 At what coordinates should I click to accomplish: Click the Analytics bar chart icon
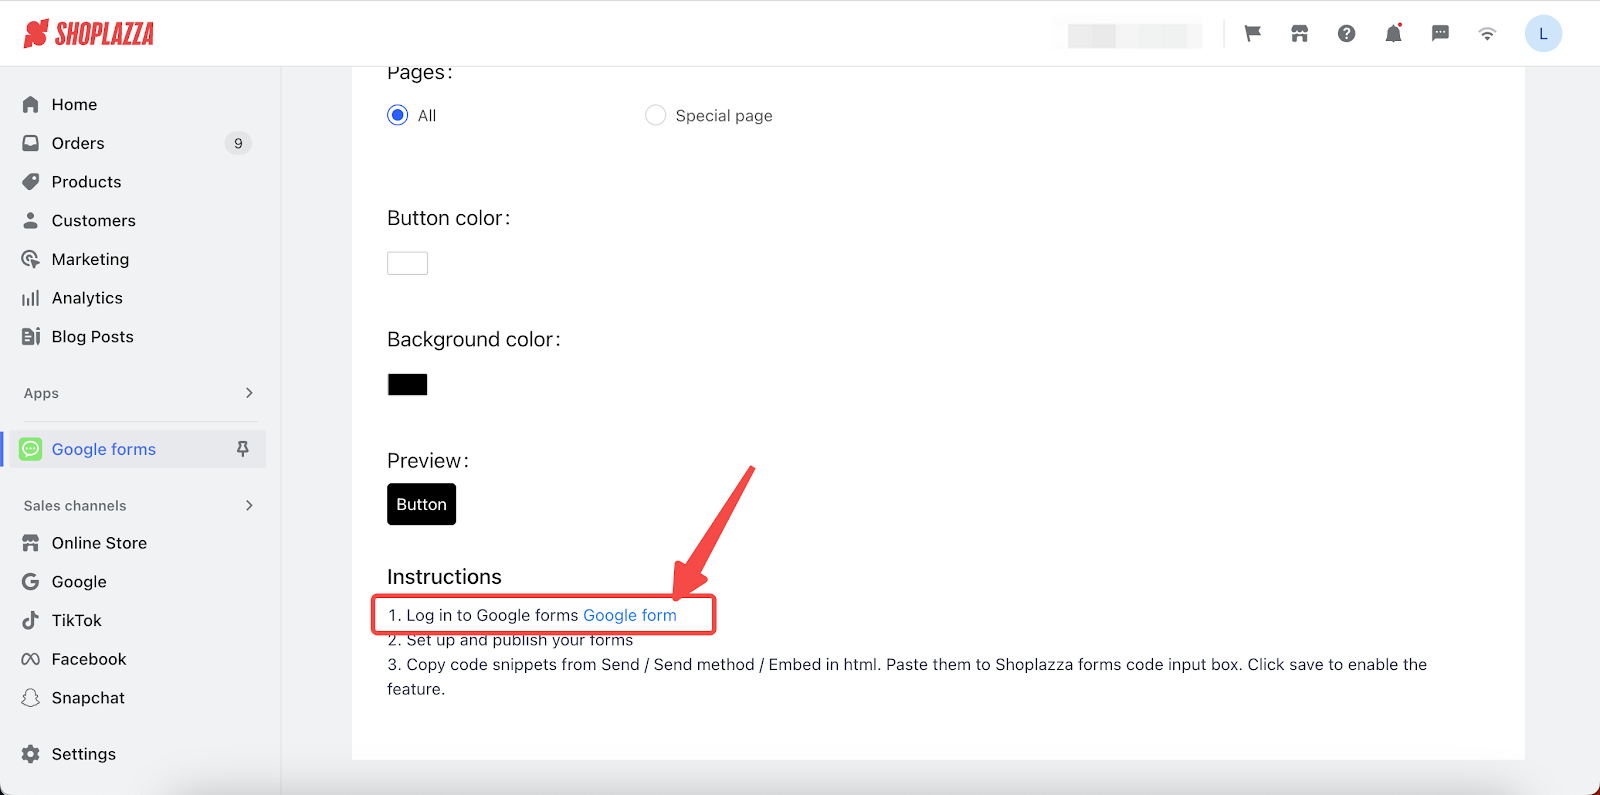coord(31,298)
